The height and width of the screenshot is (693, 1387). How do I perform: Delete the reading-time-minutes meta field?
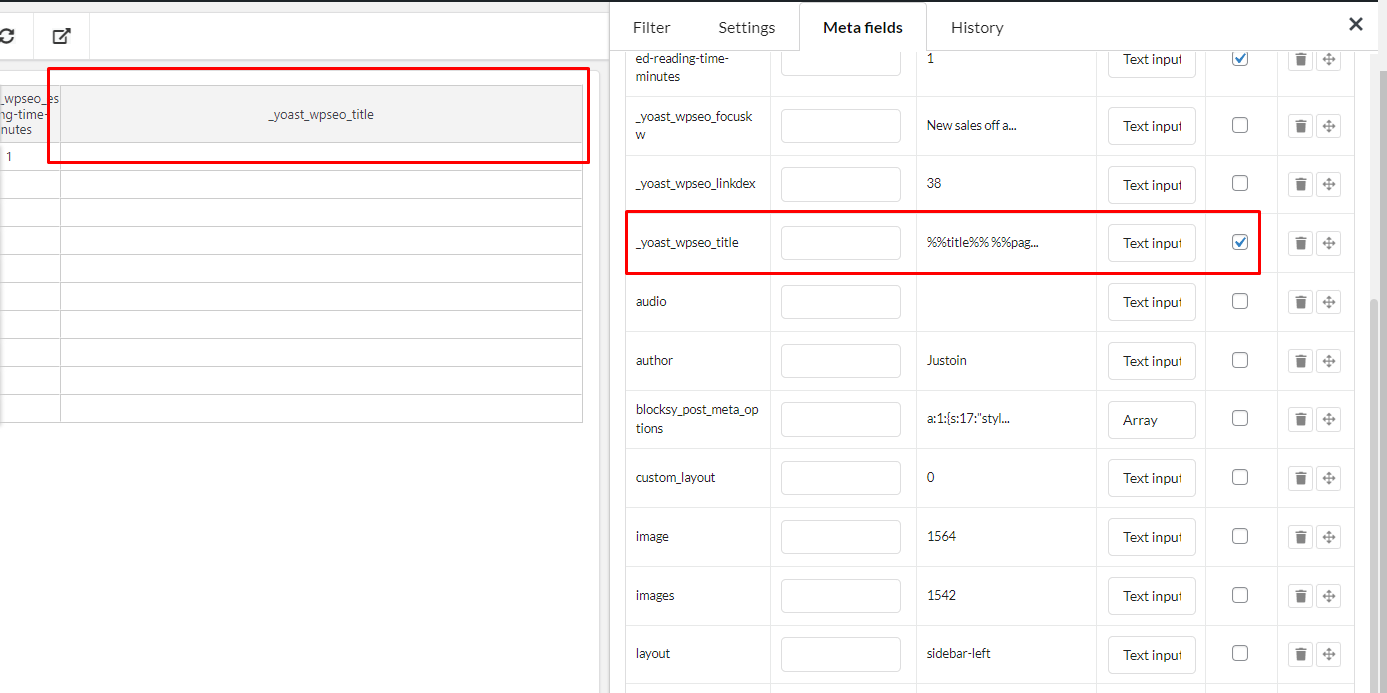click(1300, 59)
